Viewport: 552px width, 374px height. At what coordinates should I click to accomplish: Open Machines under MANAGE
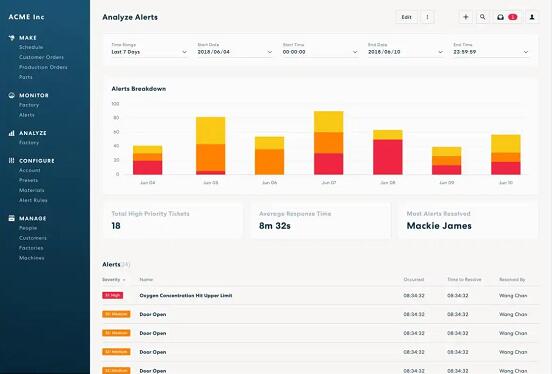coord(32,258)
